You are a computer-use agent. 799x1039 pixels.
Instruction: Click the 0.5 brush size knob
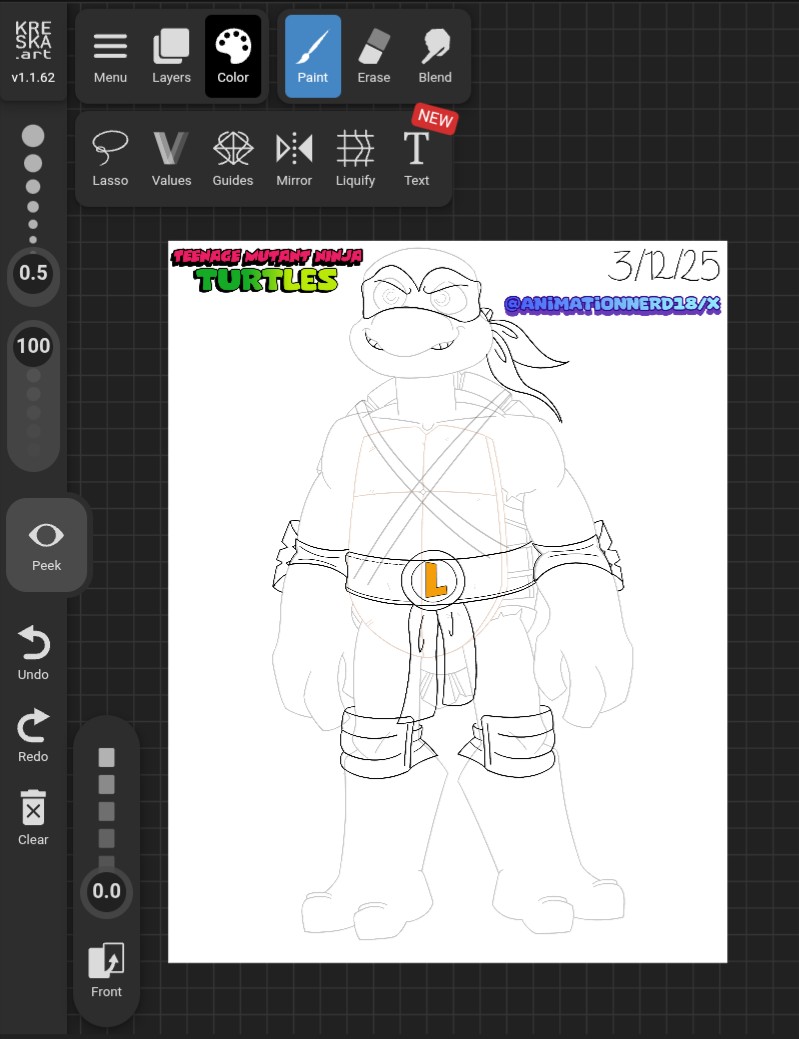33,273
